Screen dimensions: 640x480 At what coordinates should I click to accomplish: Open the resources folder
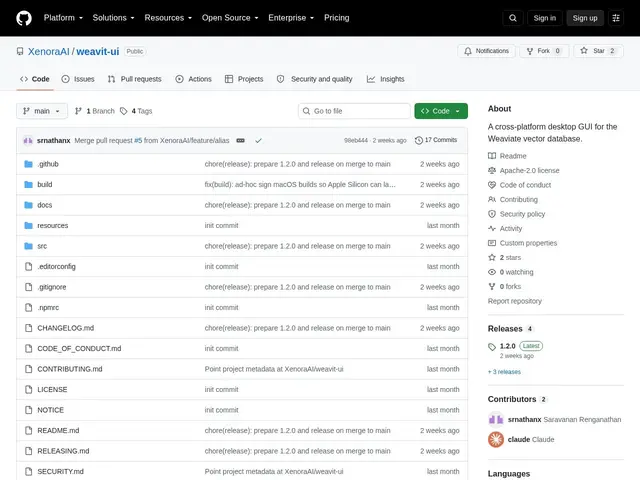point(53,225)
